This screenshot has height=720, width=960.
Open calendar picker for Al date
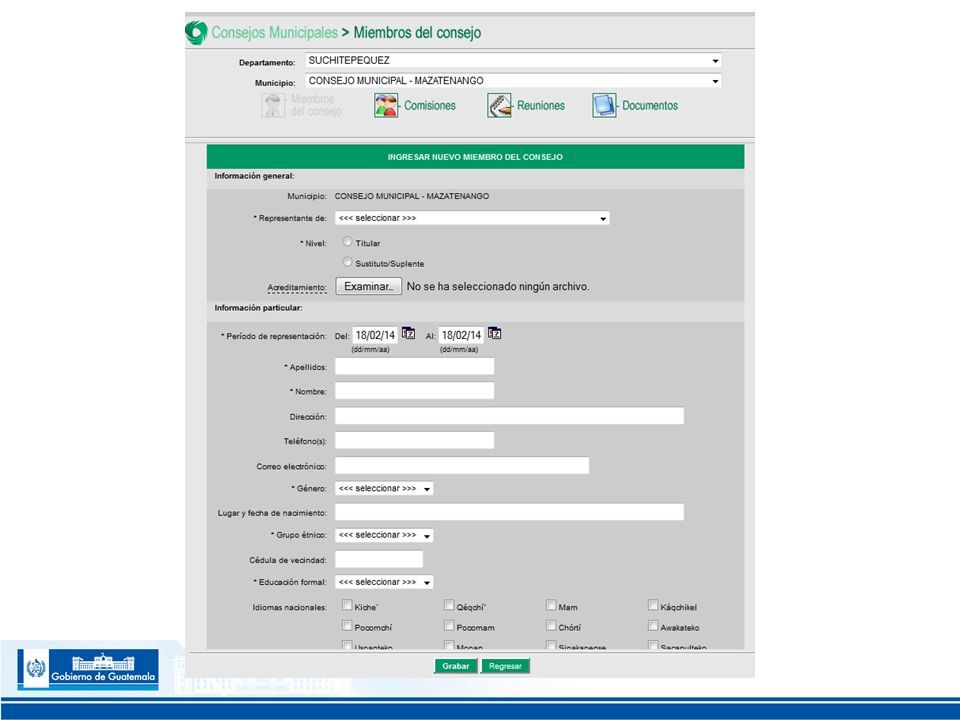pyautogui.click(x=495, y=334)
